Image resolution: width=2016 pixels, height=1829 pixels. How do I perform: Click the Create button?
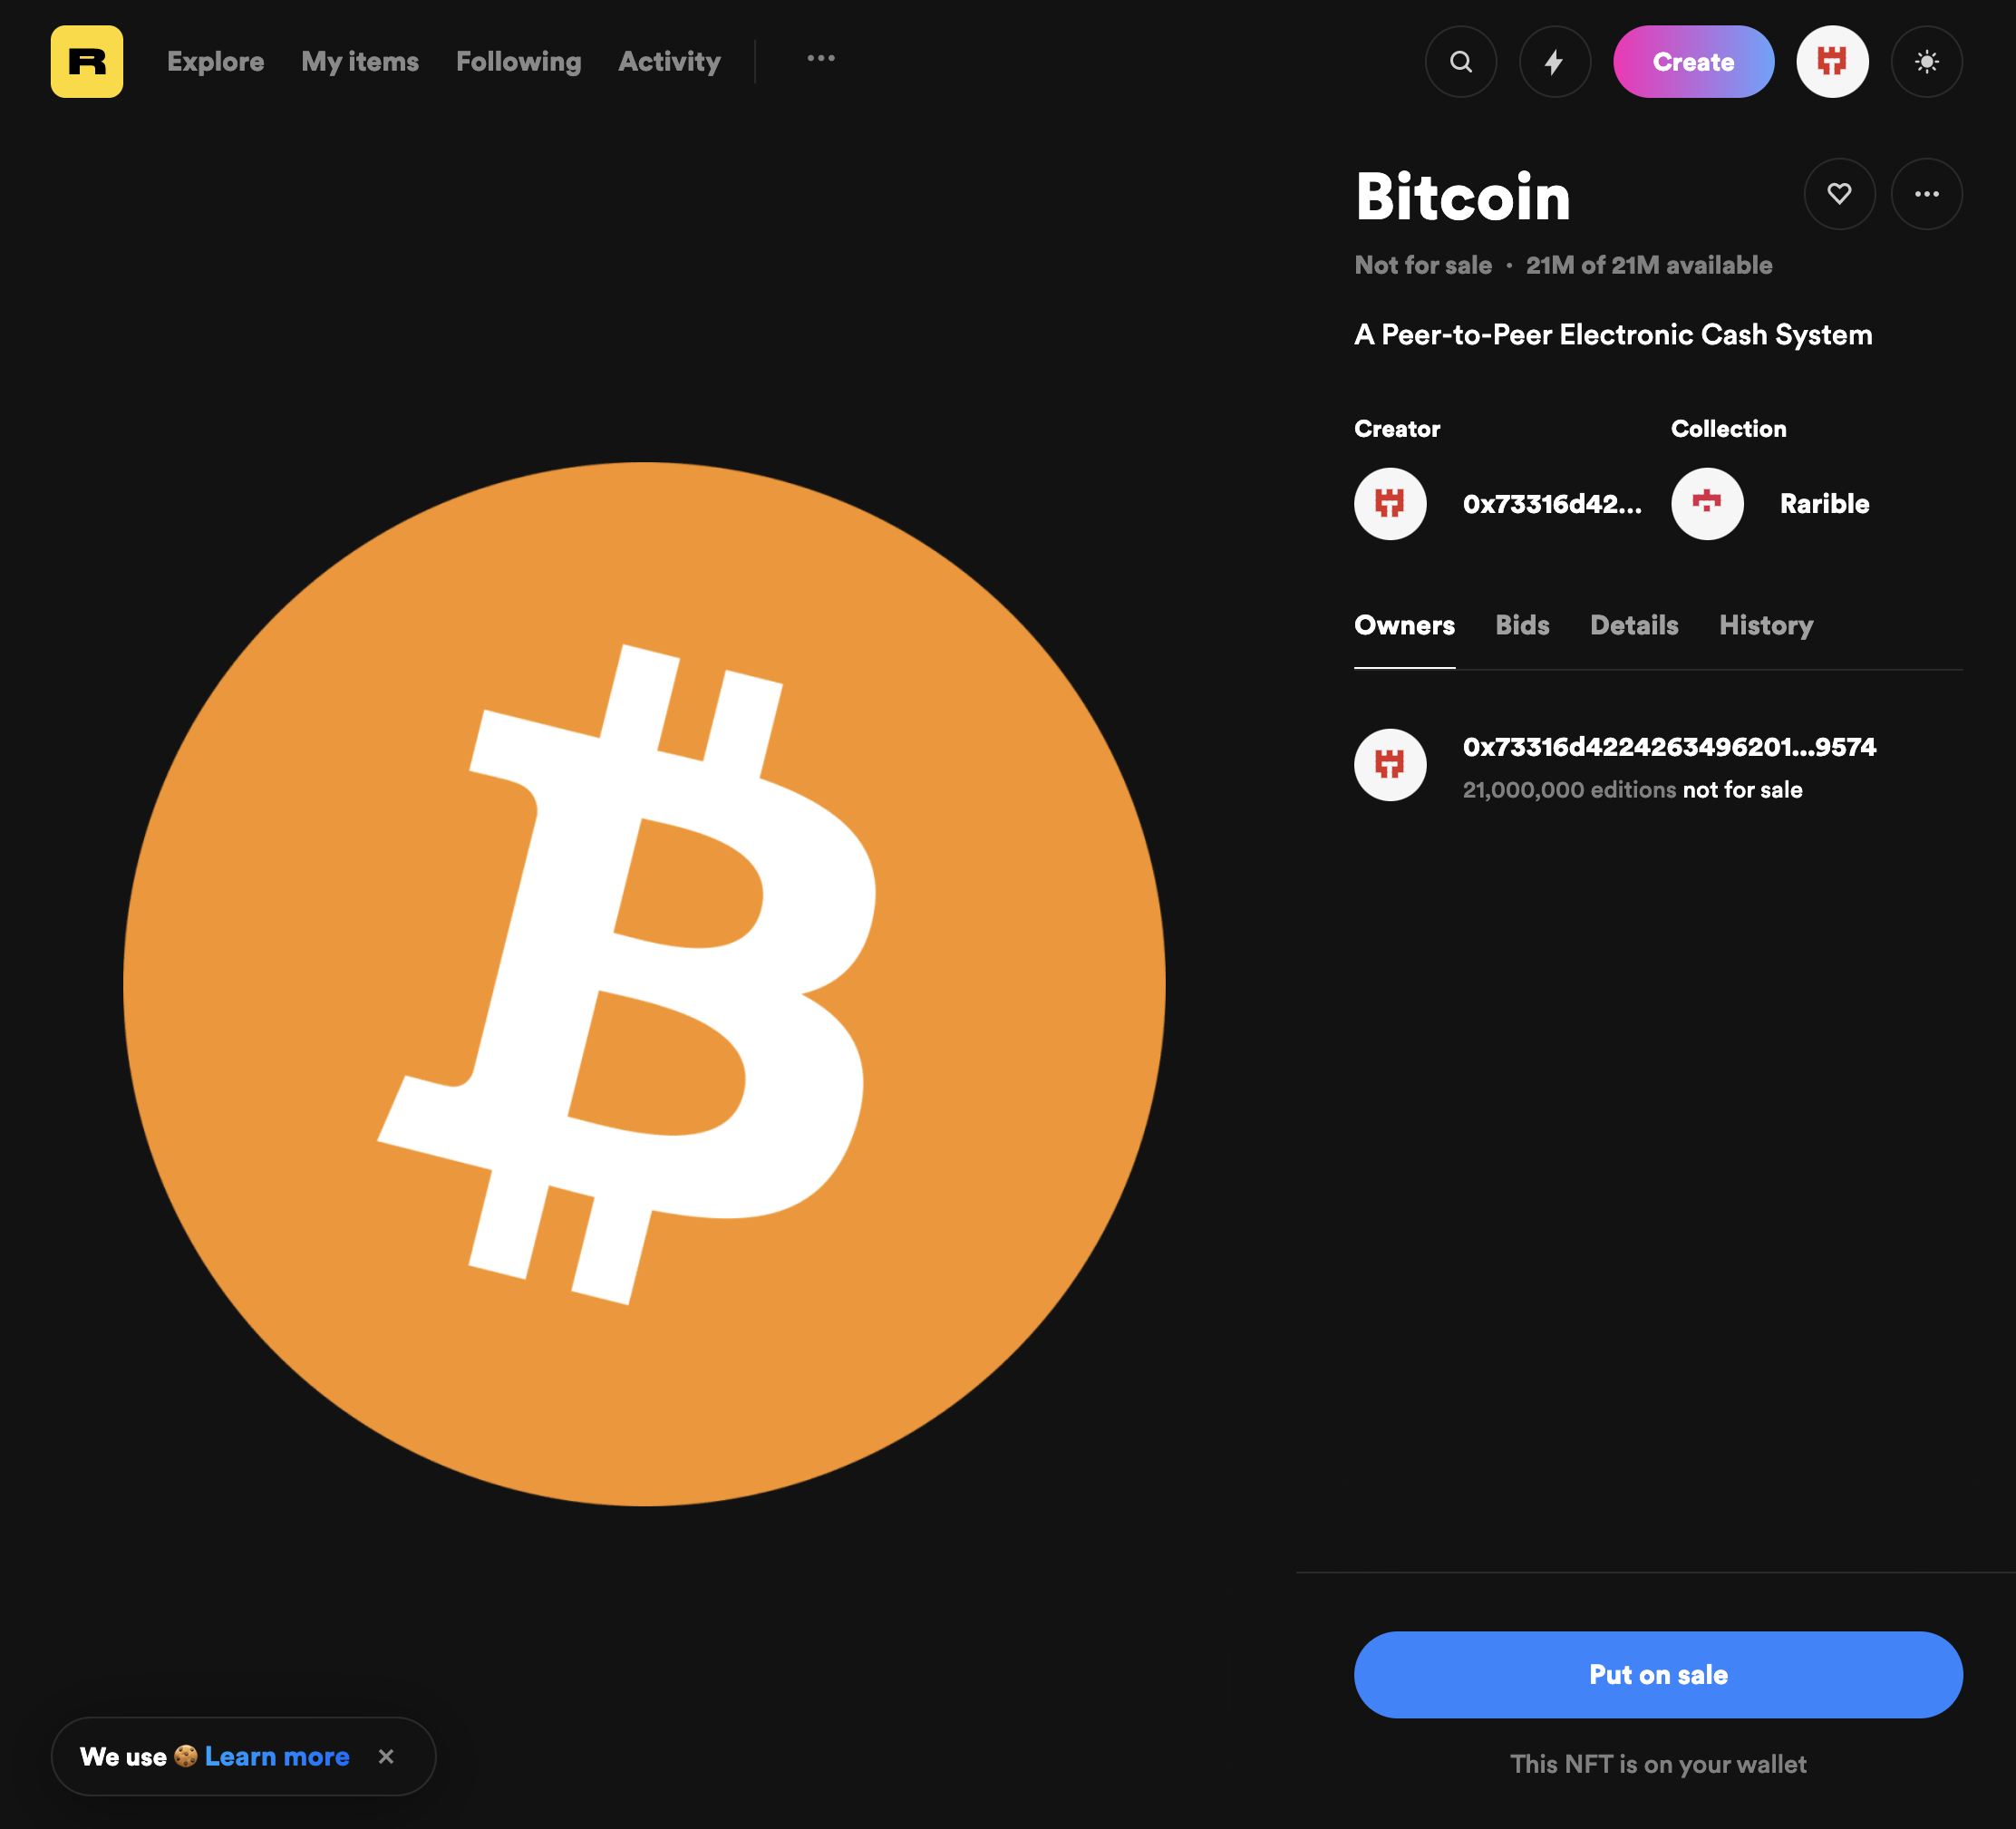[x=1693, y=61]
